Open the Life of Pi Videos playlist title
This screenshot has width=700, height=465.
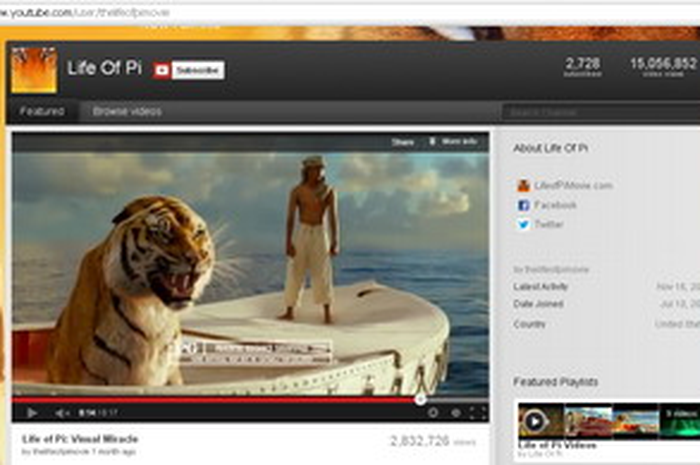(x=557, y=445)
